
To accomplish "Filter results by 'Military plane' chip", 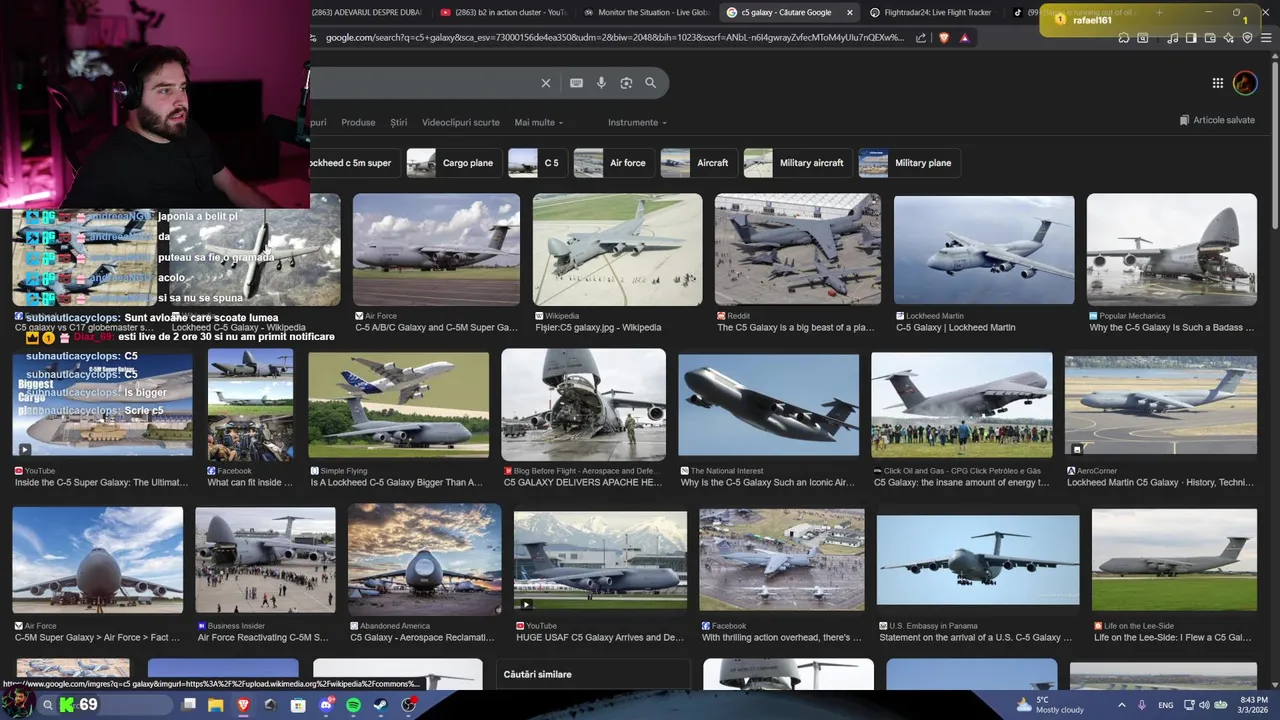I will pyautogui.click(x=910, y=163).
